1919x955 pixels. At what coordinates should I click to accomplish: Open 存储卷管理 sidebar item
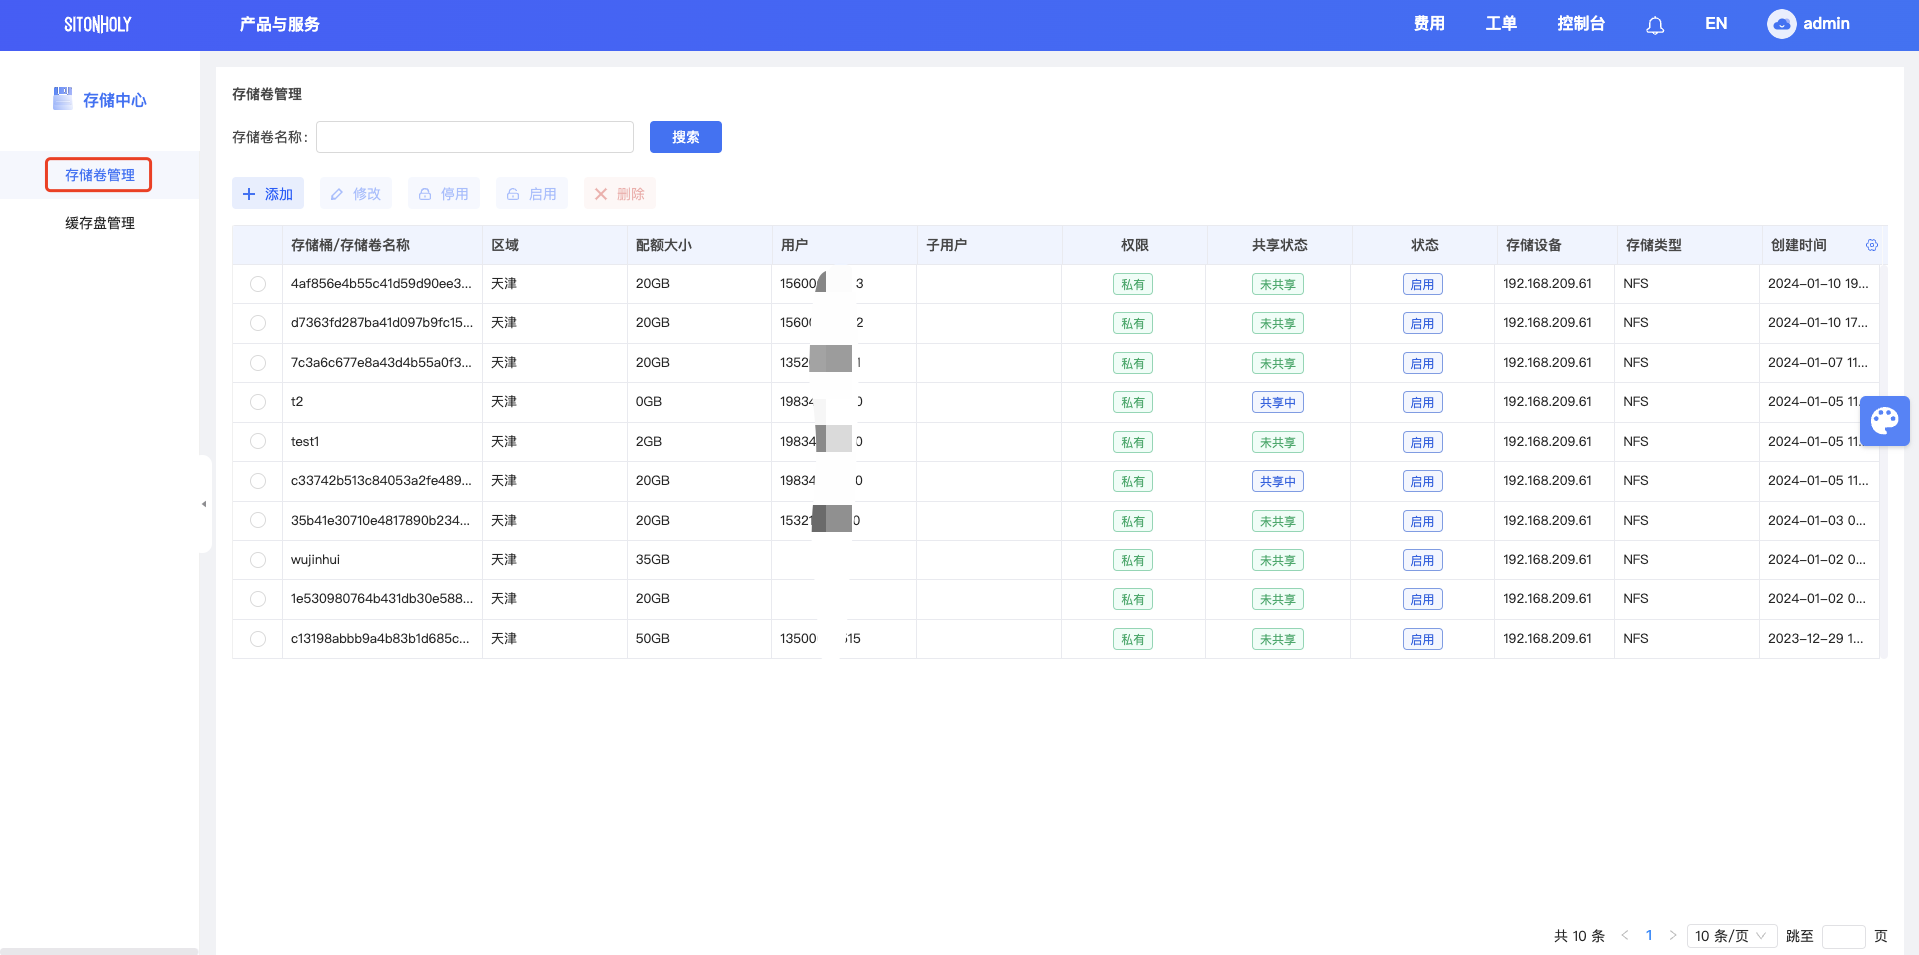click(99, 175)
